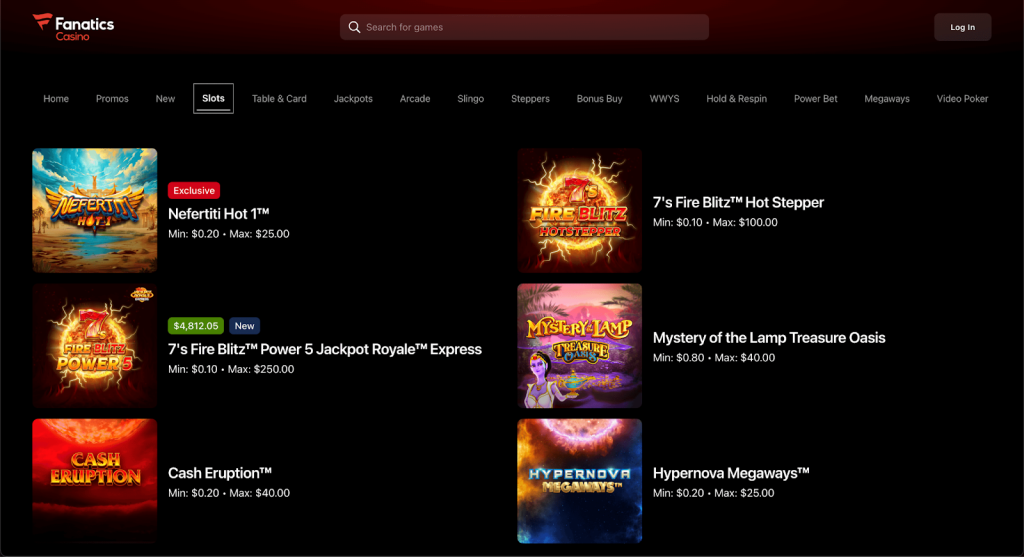Screen dimensions: 1024x557
Task: Switch to the Jackpots tab
Action: point(353,99)
